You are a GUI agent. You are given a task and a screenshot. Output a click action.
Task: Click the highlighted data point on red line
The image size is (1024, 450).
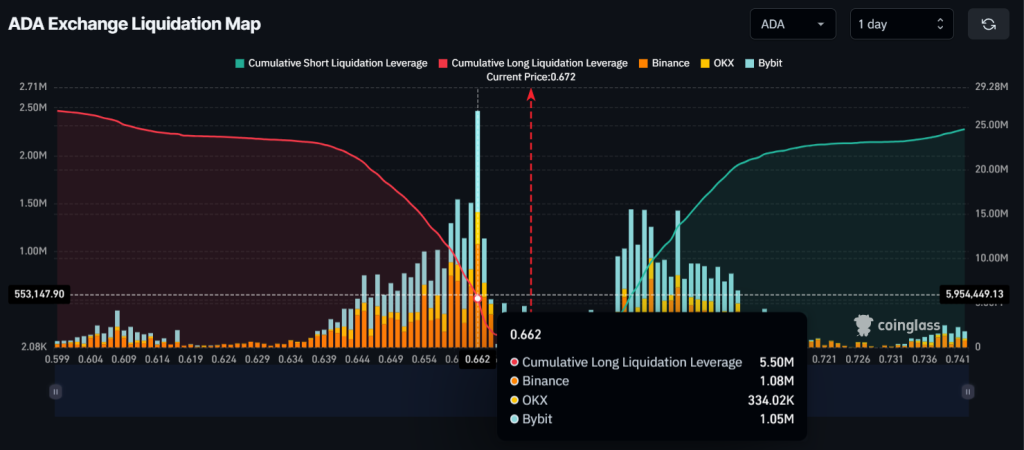click(477, 298)
